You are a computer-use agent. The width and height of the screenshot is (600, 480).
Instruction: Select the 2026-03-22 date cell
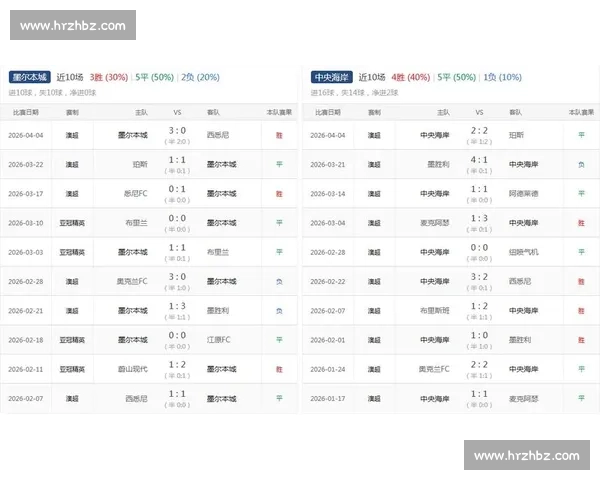[x=26, y=165]
